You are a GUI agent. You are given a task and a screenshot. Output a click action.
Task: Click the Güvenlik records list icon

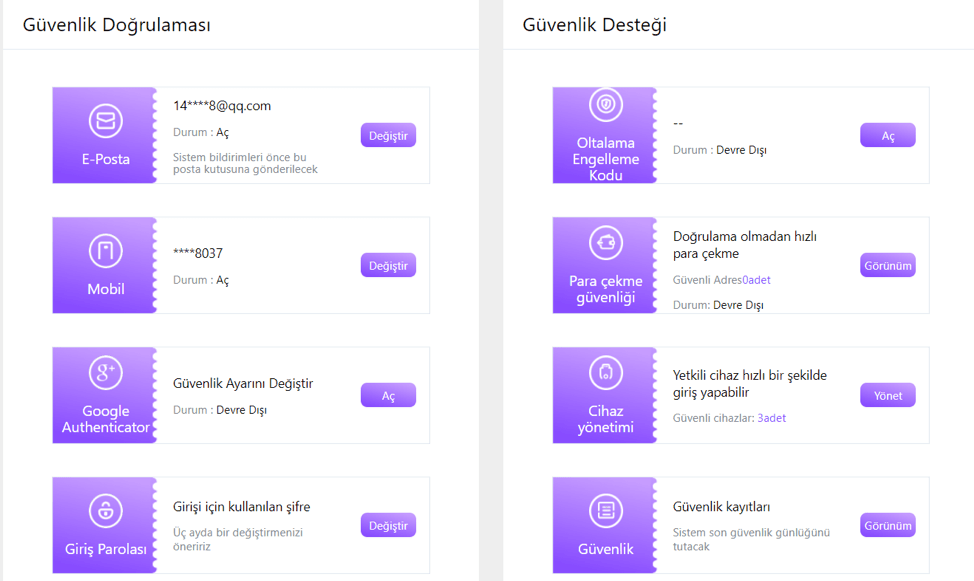pyautogui.click(x=605, y=510)
